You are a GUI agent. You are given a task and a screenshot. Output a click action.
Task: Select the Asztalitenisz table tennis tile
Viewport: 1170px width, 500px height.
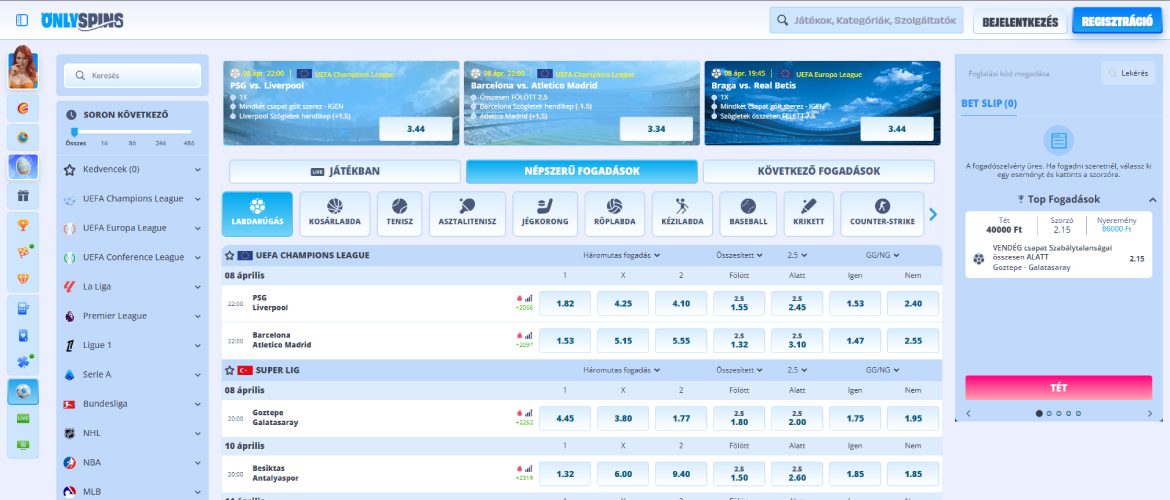click(467, 213)
